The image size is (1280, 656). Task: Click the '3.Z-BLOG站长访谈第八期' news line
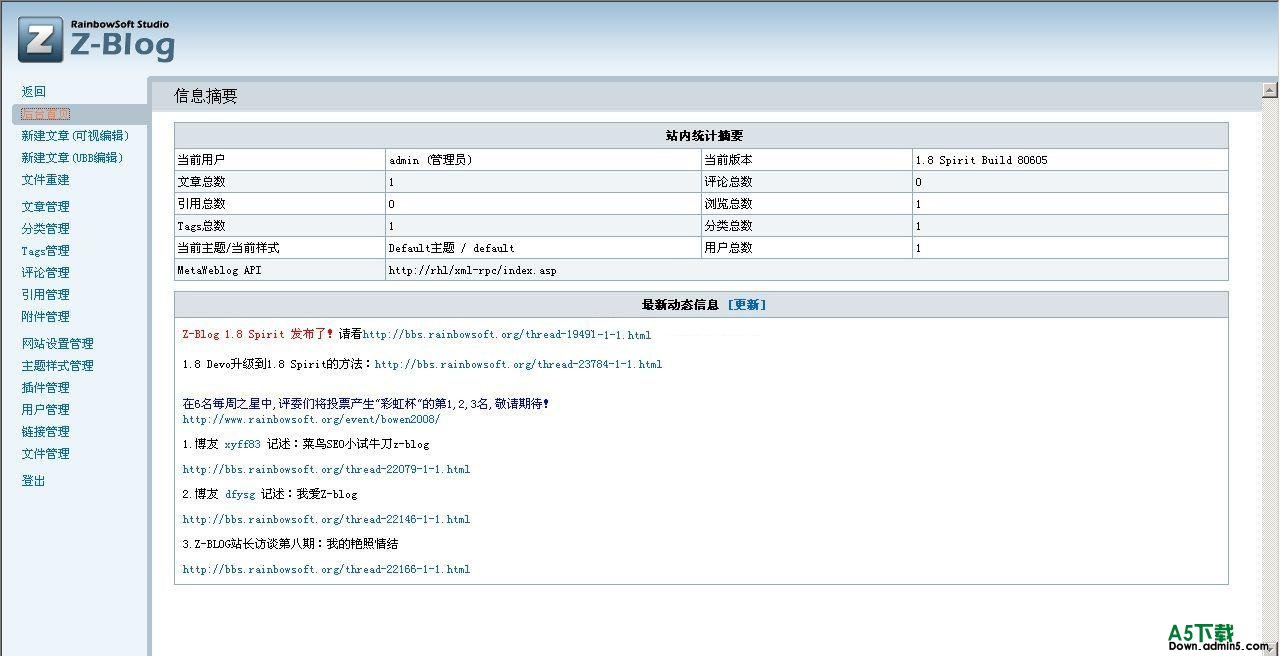click(290, 544)
